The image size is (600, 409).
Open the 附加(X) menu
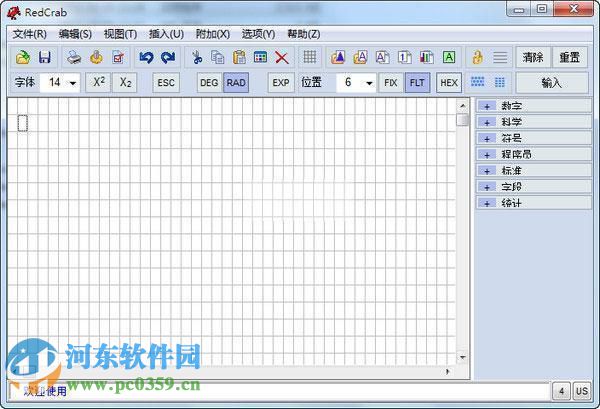click(x=212, y=34)
